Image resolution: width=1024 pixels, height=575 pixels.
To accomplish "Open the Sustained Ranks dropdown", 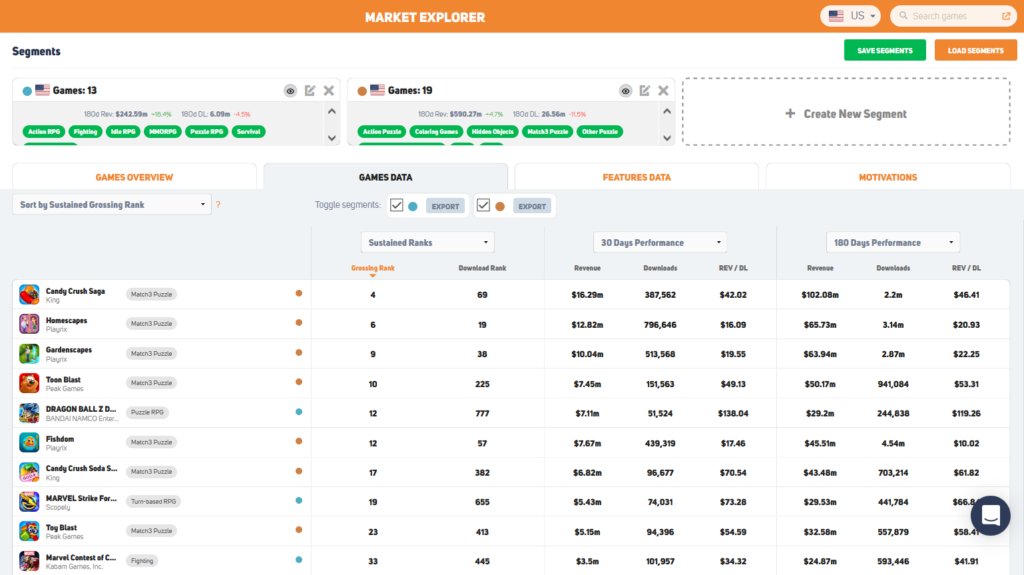I will (x=427, y=242).
